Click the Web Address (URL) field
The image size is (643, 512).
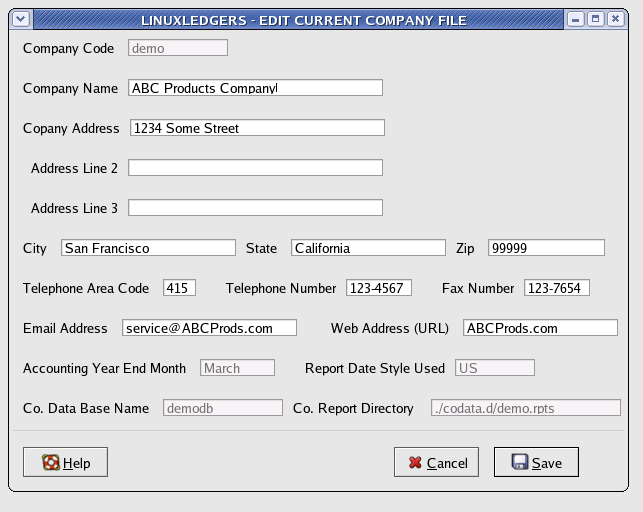tap(540, 328)
